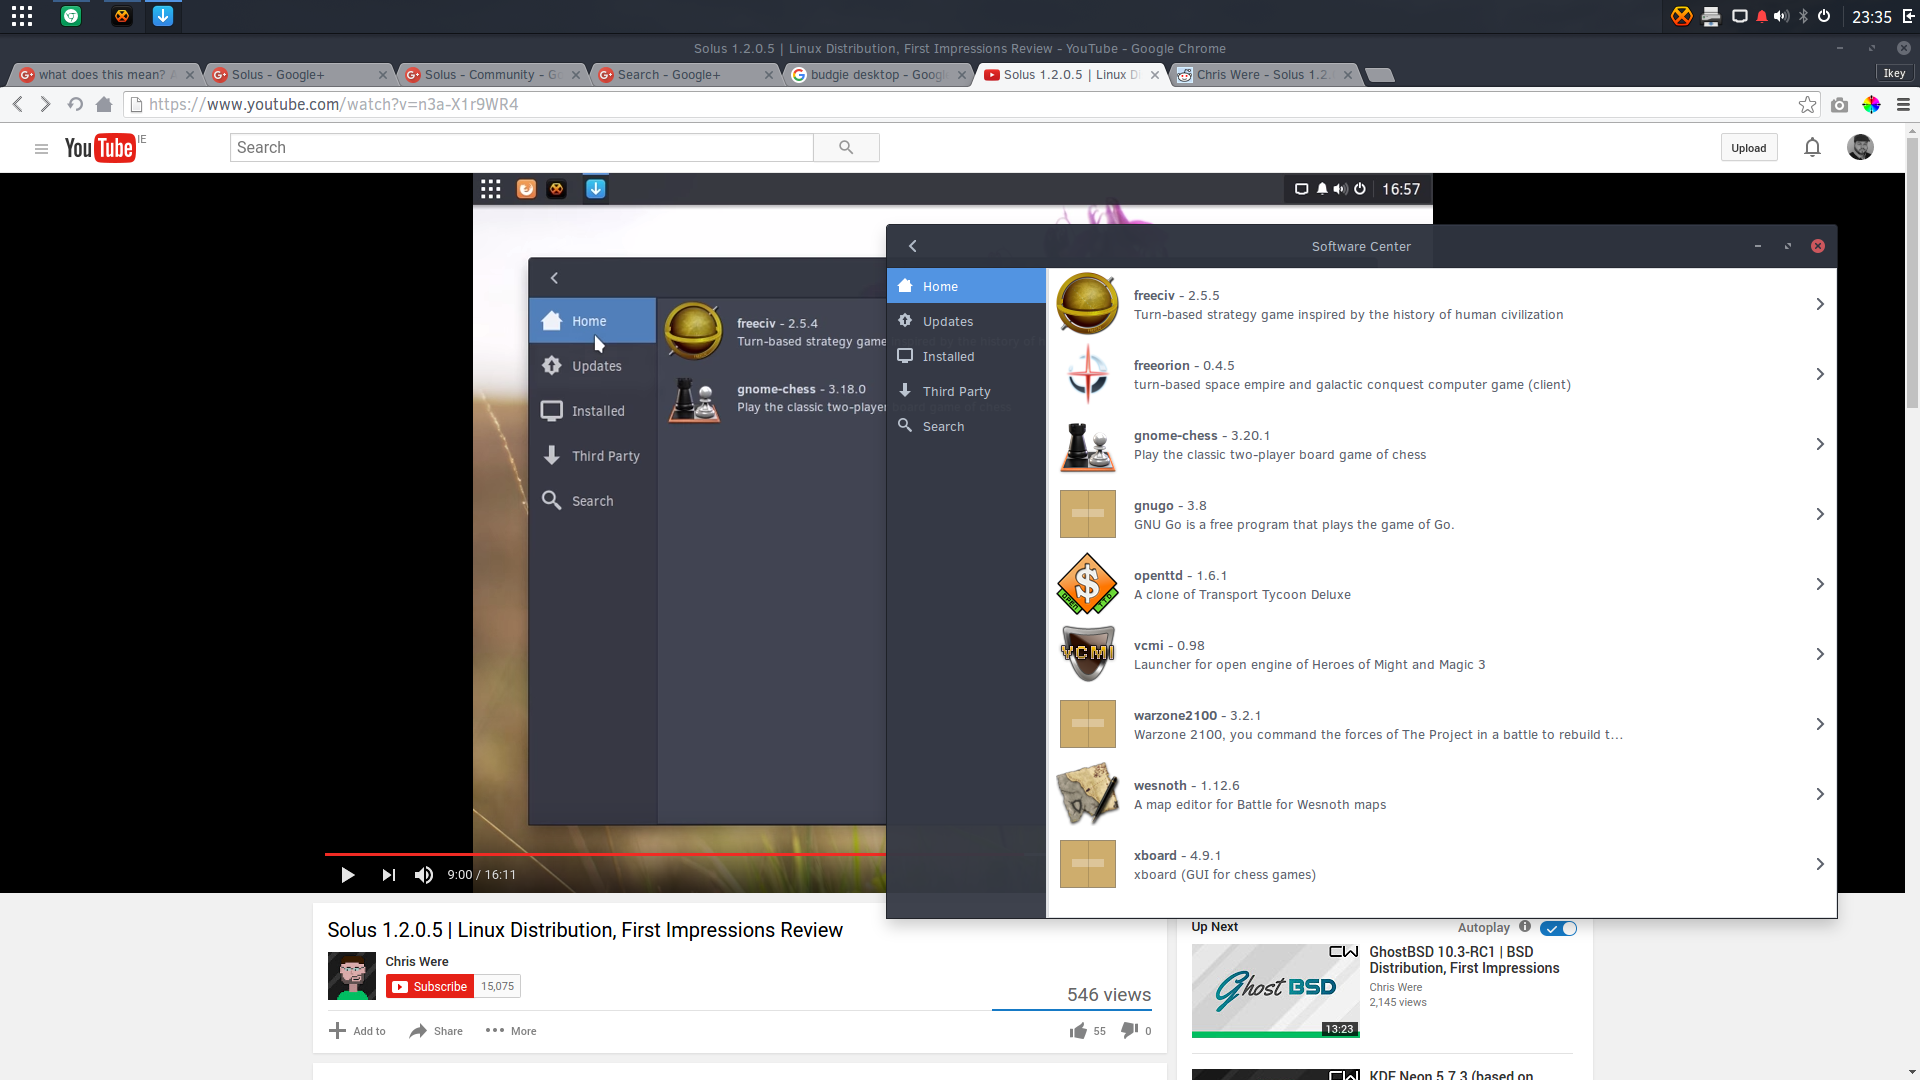Open YouTube notifications bell
Image resolution: width=1920 pixels, height=1080 pixels.
pos(1812,148)
